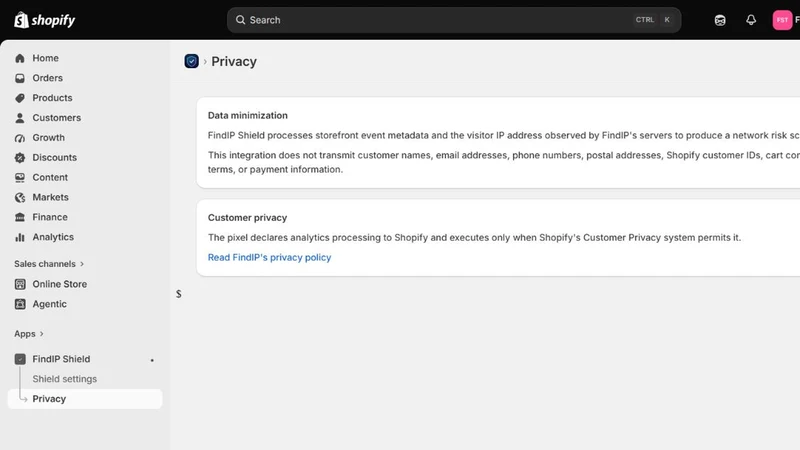This screenshot has width=800, height=450.
Task: Click the FindIP Shield breadcrumb icon
Action: click(x=191, y=61)
